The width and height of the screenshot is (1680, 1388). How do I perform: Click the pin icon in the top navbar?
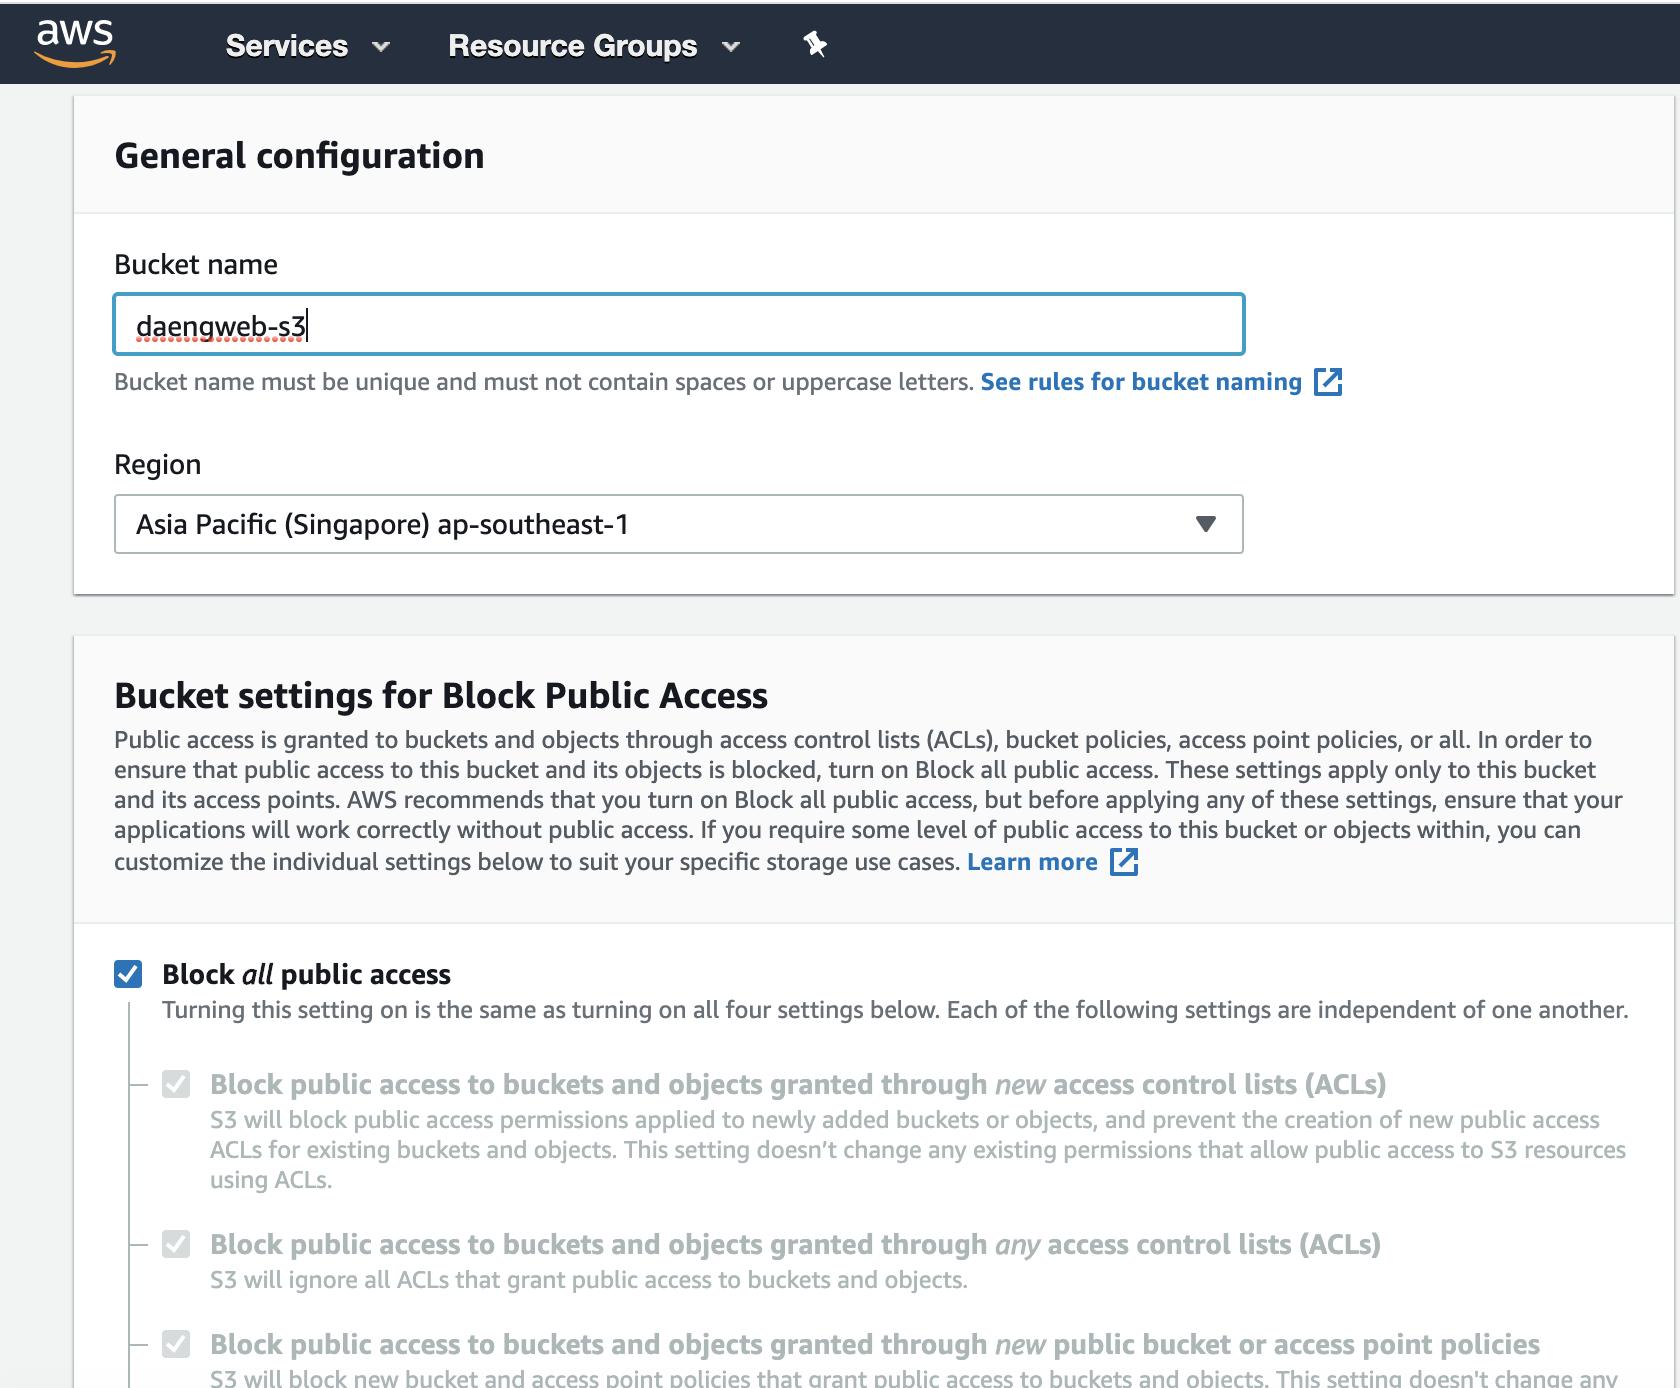point(813,44)
